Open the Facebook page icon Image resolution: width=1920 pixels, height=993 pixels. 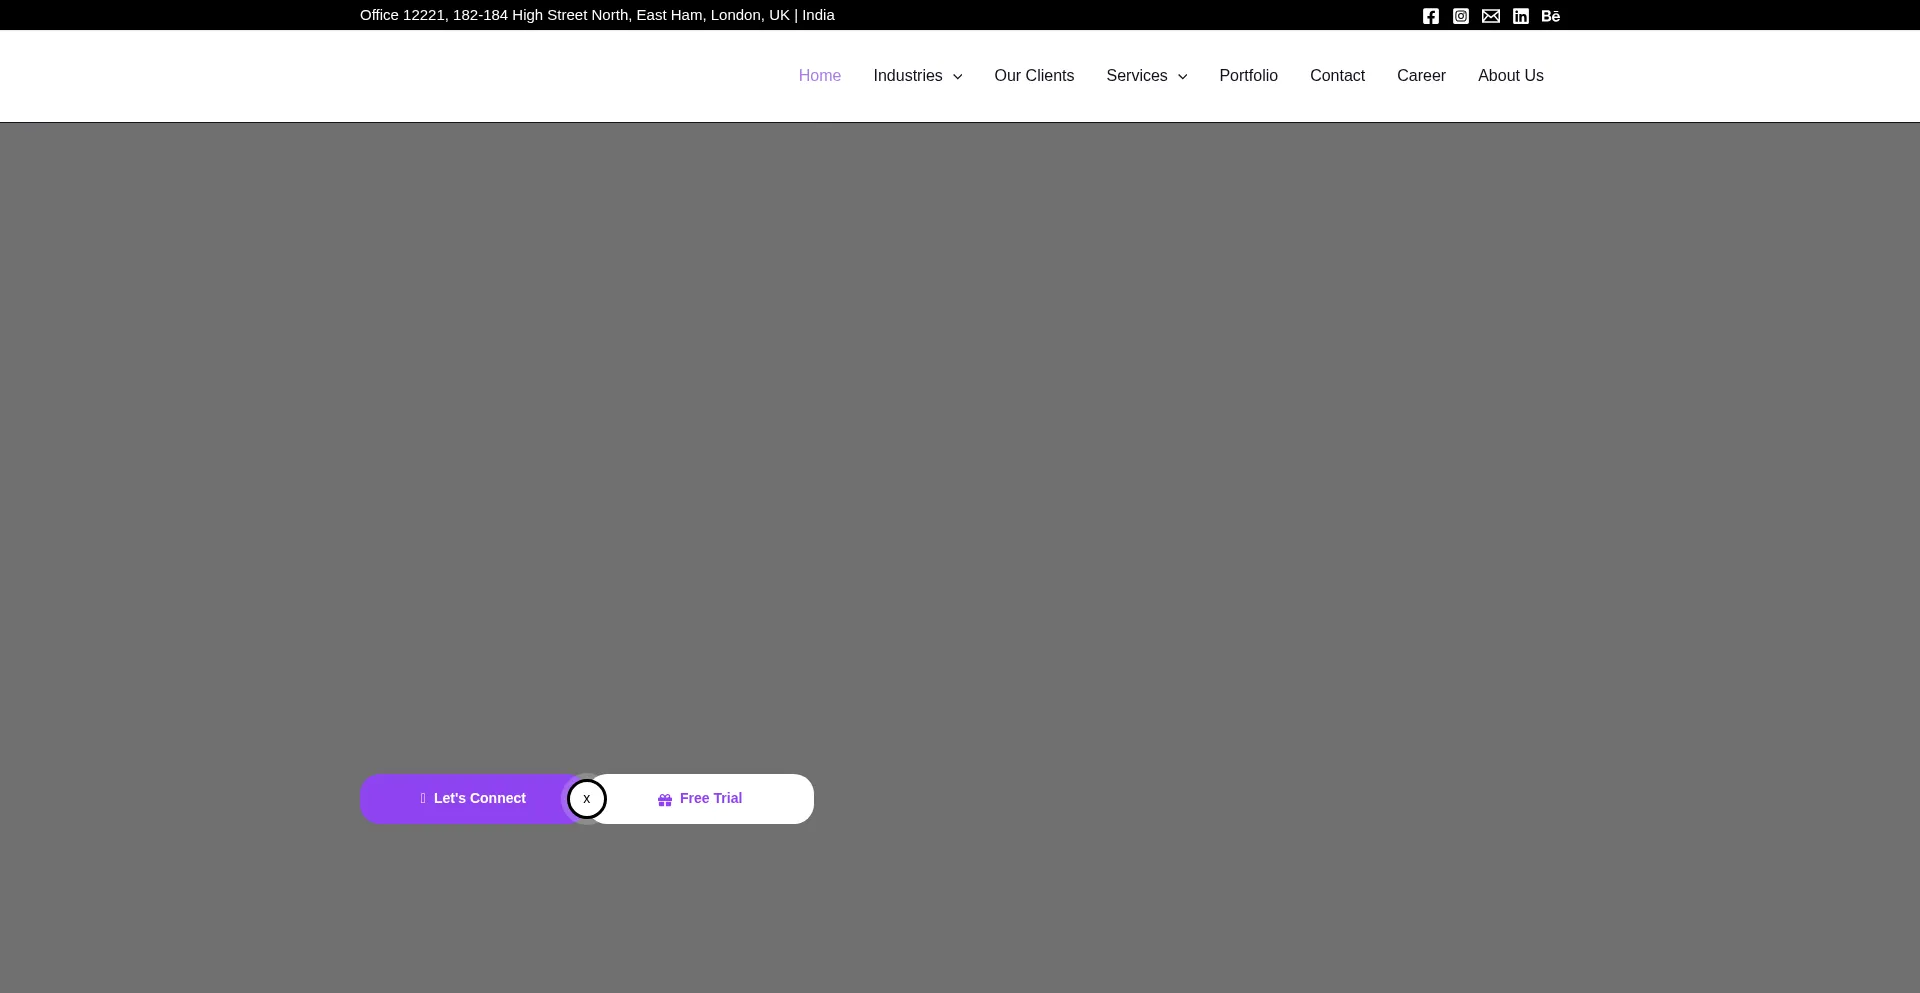click(1431, 16)
